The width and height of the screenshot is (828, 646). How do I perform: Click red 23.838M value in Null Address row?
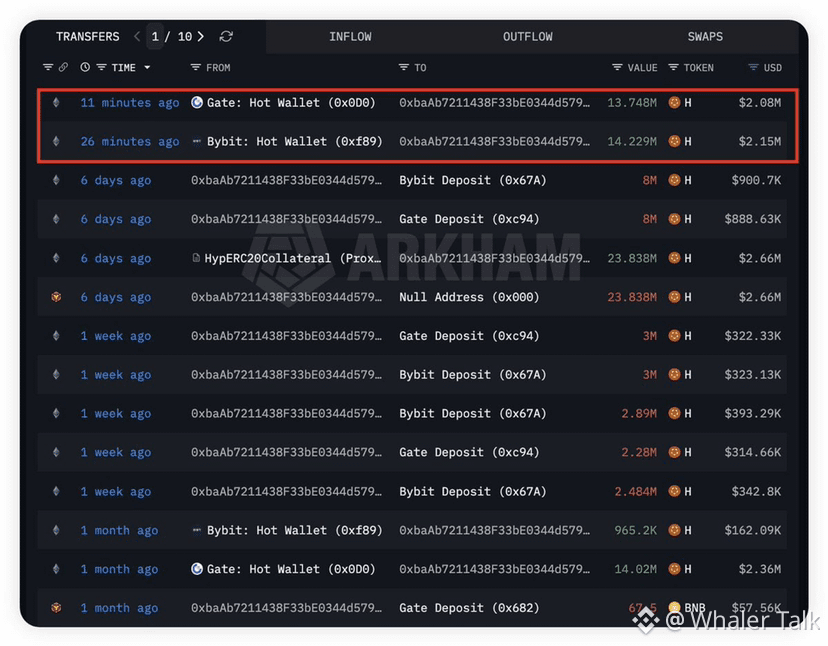click(x=632, y=297)
